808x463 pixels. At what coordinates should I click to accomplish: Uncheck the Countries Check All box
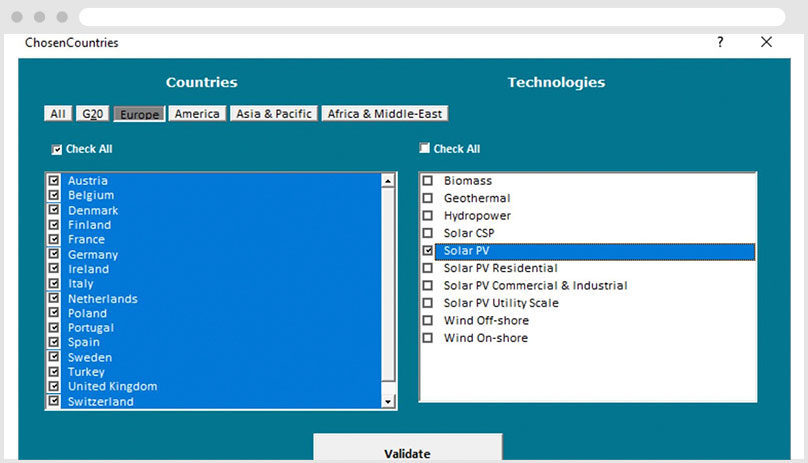(x=57, y=149)
